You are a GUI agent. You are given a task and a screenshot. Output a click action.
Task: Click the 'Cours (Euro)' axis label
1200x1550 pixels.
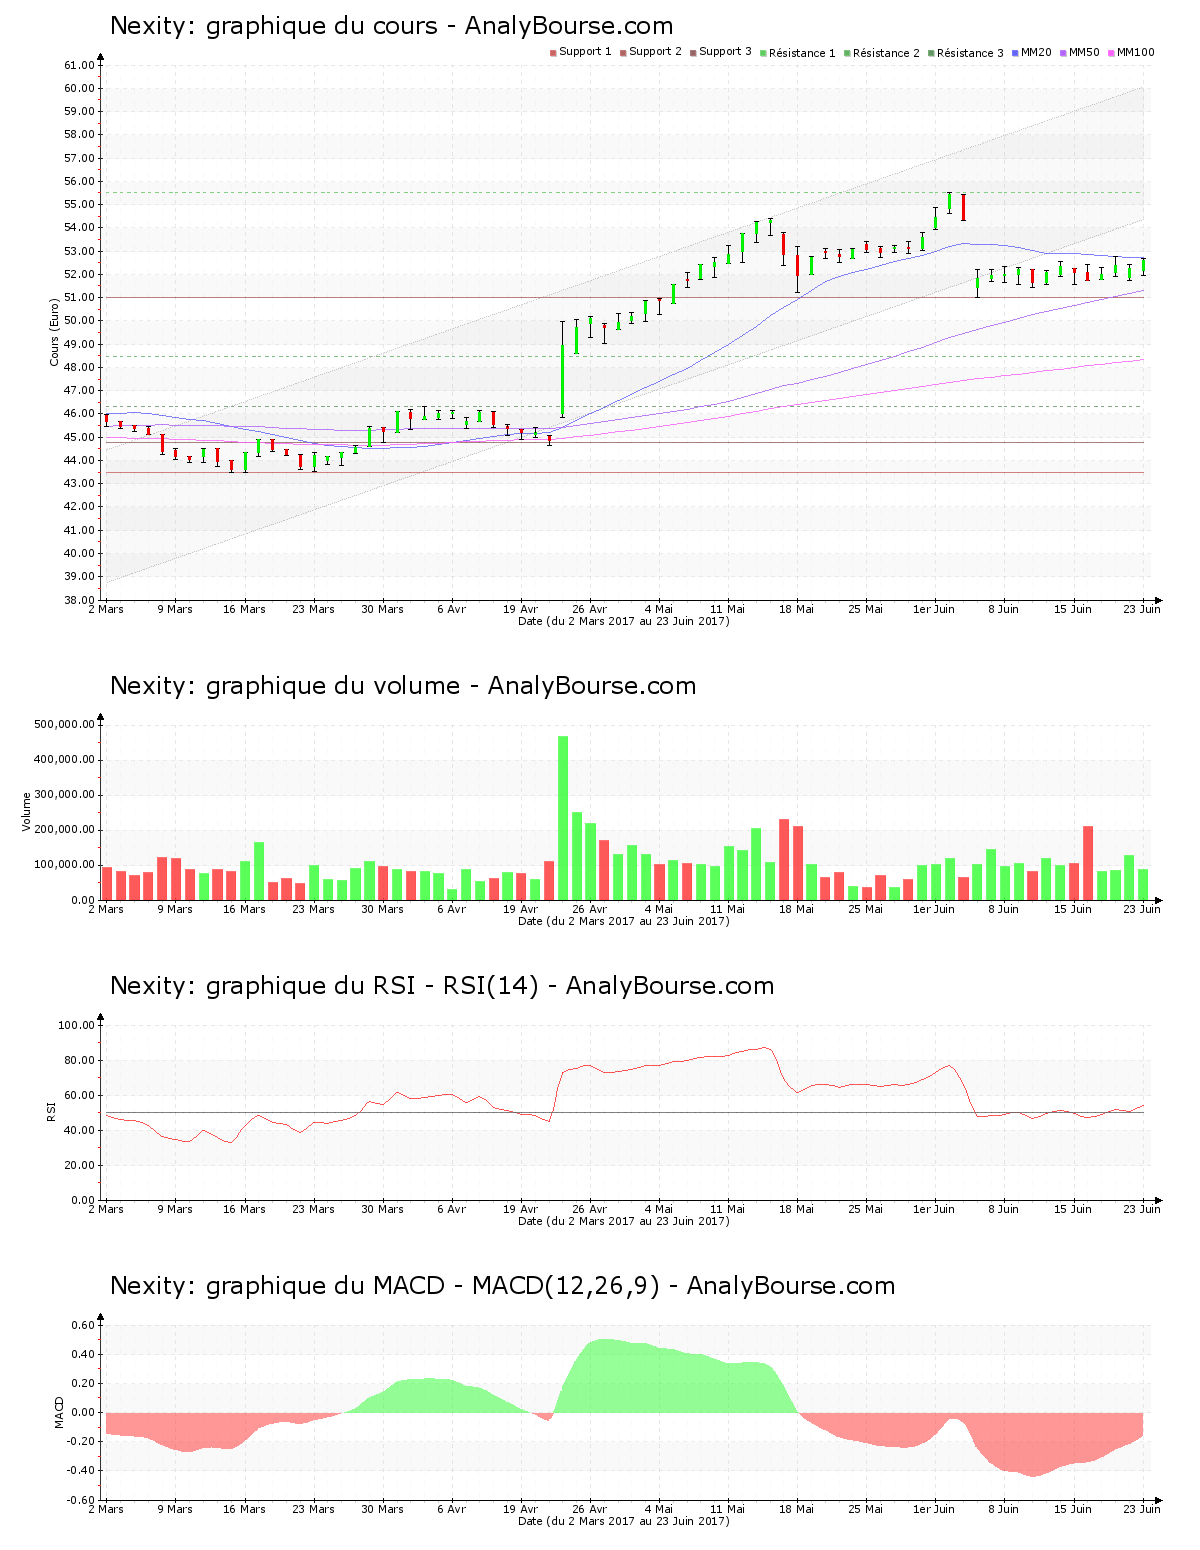coord(55,332)
